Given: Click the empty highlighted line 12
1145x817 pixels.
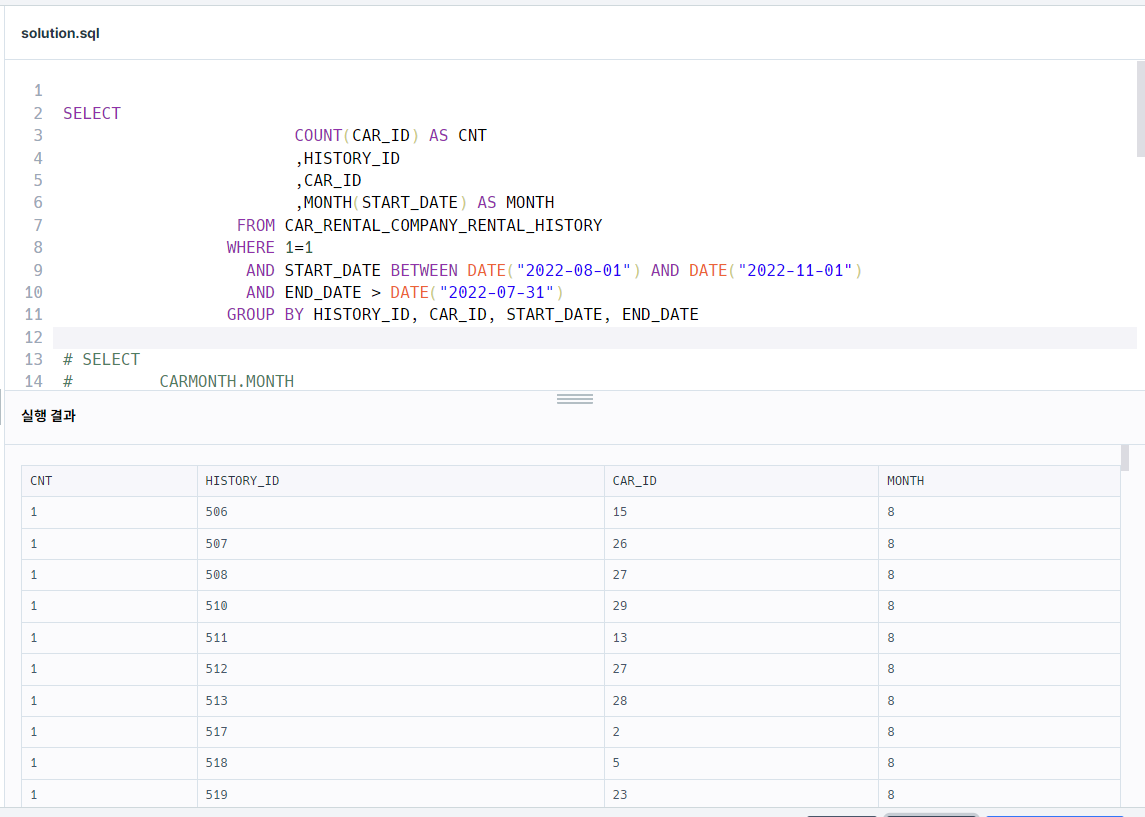Looking at the screenshot, I should (594, 337).
